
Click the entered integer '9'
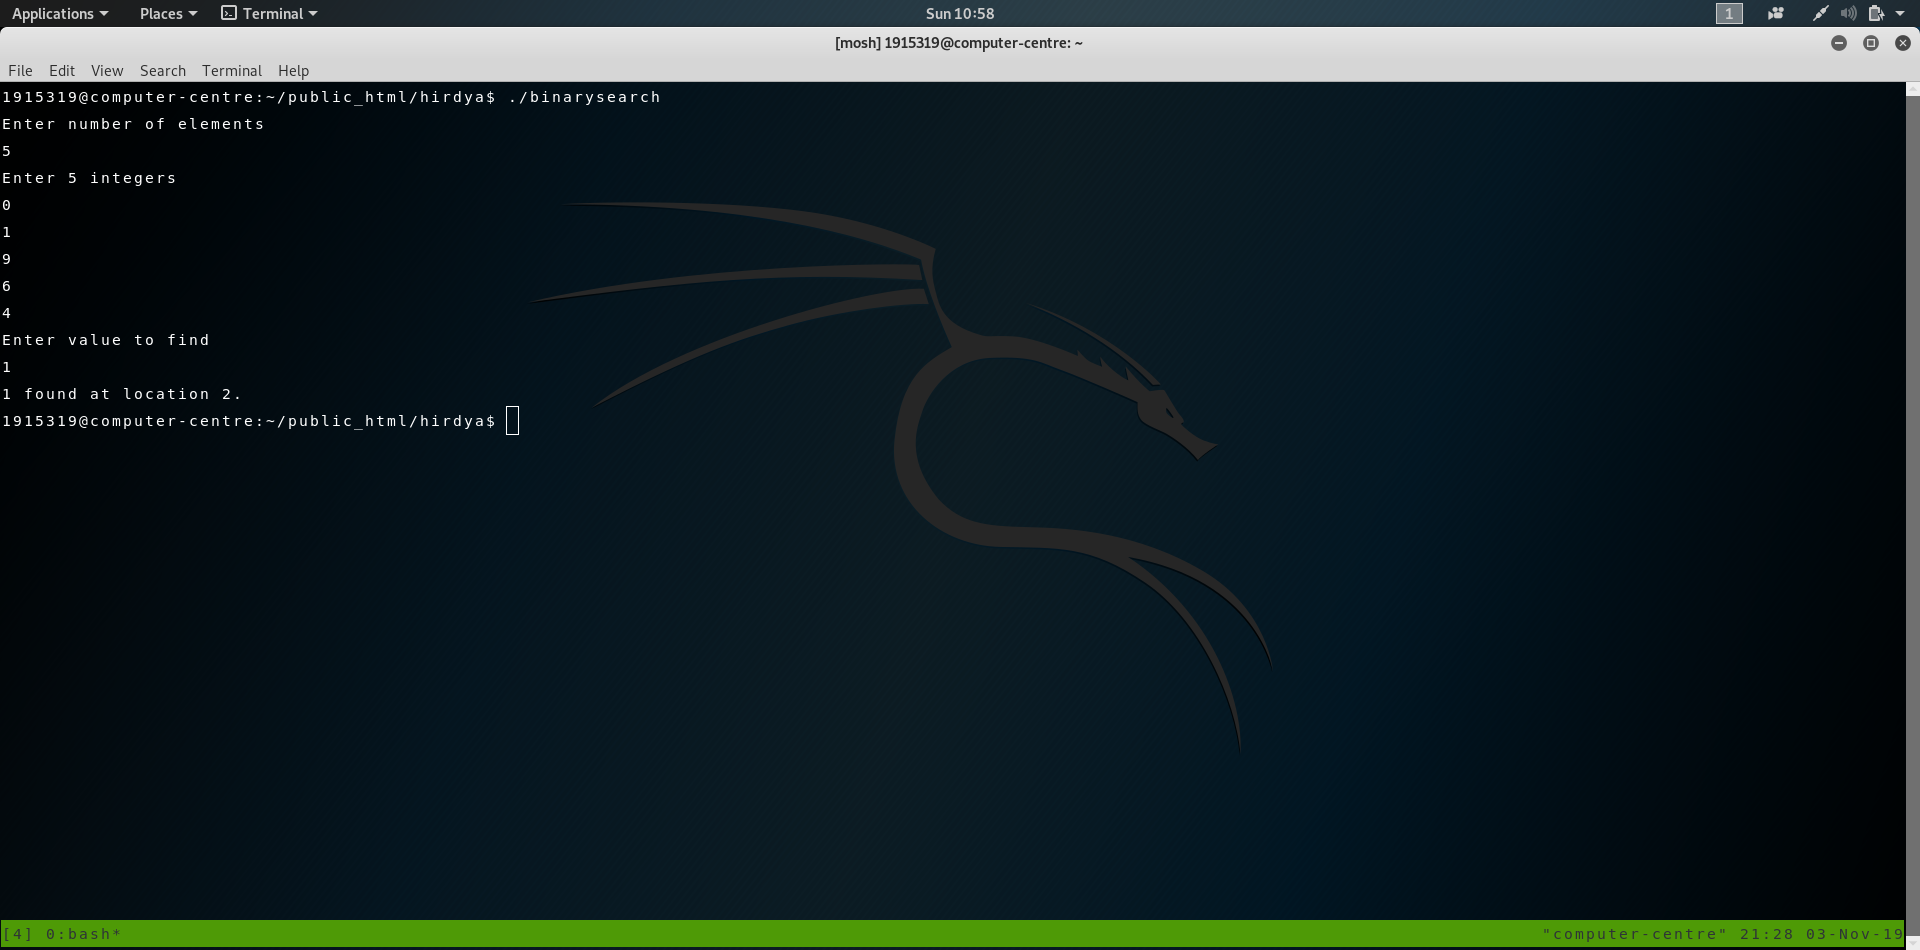tap(7, 259)
